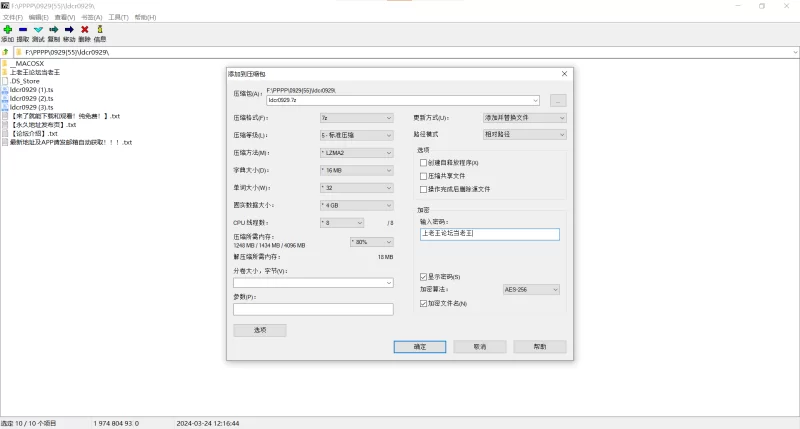Image resolution: width=800 pixels, height=429 pixels.
Task: Expand the compression level (压缩等级) dropdown
Action: click(x=356, y=135)
